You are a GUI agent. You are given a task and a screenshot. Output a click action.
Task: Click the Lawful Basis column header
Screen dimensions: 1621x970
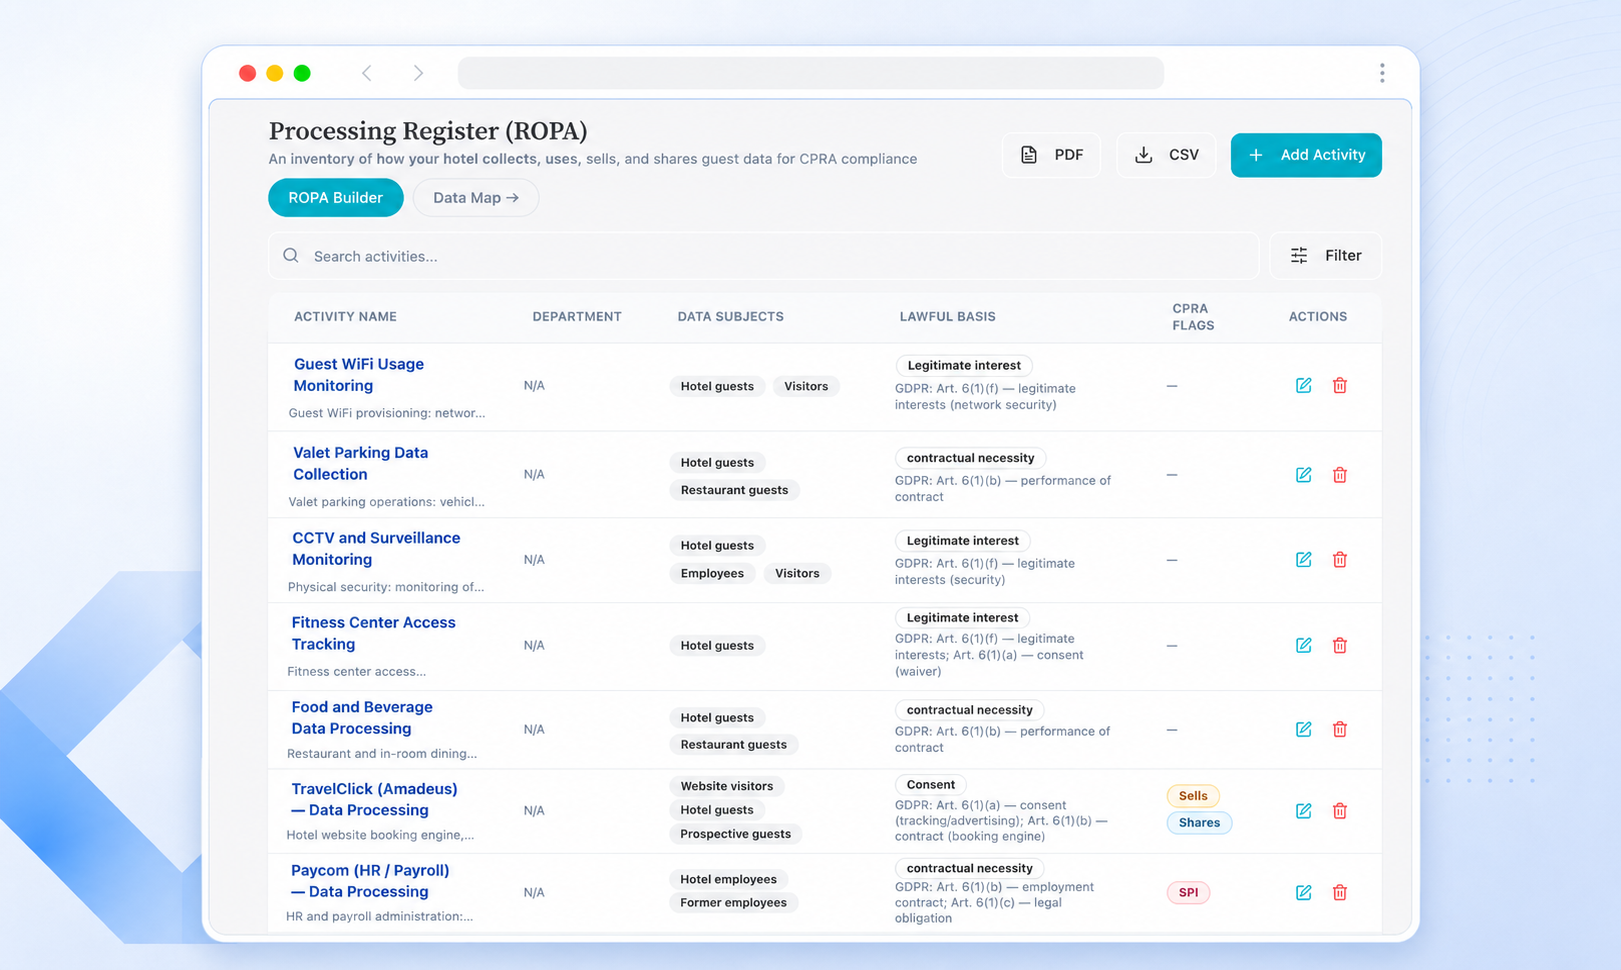click(947, 316)
